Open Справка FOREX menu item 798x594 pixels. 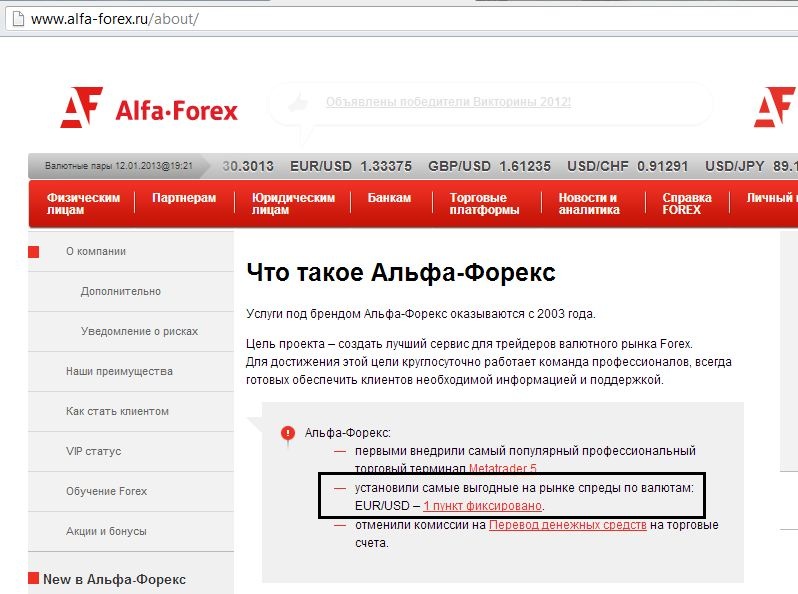tap(687, 204)
